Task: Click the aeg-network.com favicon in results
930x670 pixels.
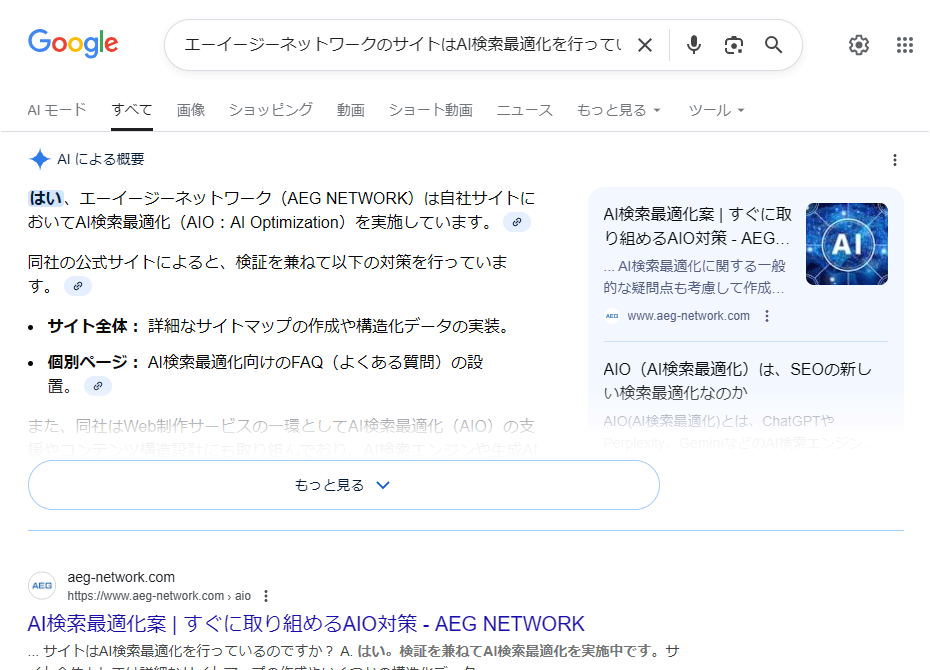Action: point(40,585)
